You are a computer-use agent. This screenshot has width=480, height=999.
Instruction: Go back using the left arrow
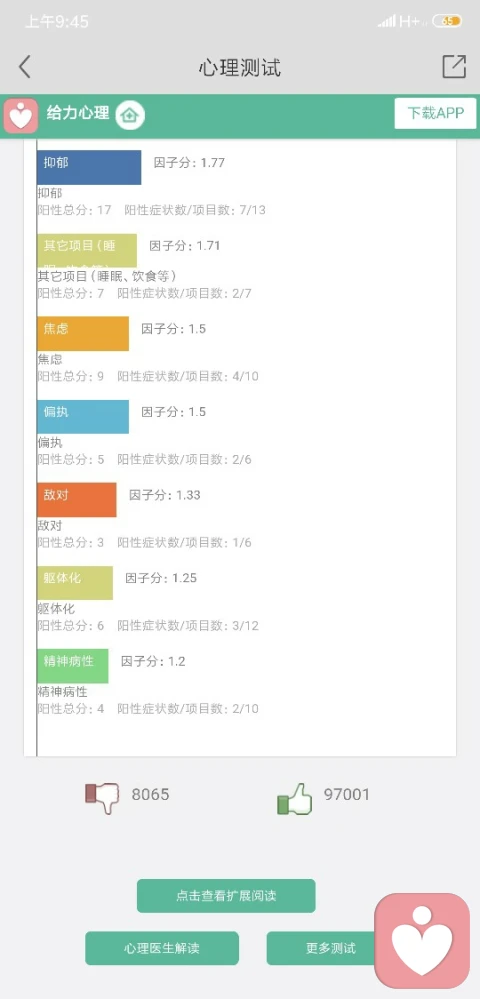[x=24, y=66]
